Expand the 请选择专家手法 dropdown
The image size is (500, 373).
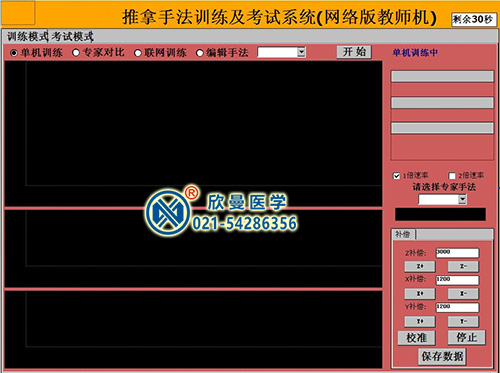click(x=462, y=199)
